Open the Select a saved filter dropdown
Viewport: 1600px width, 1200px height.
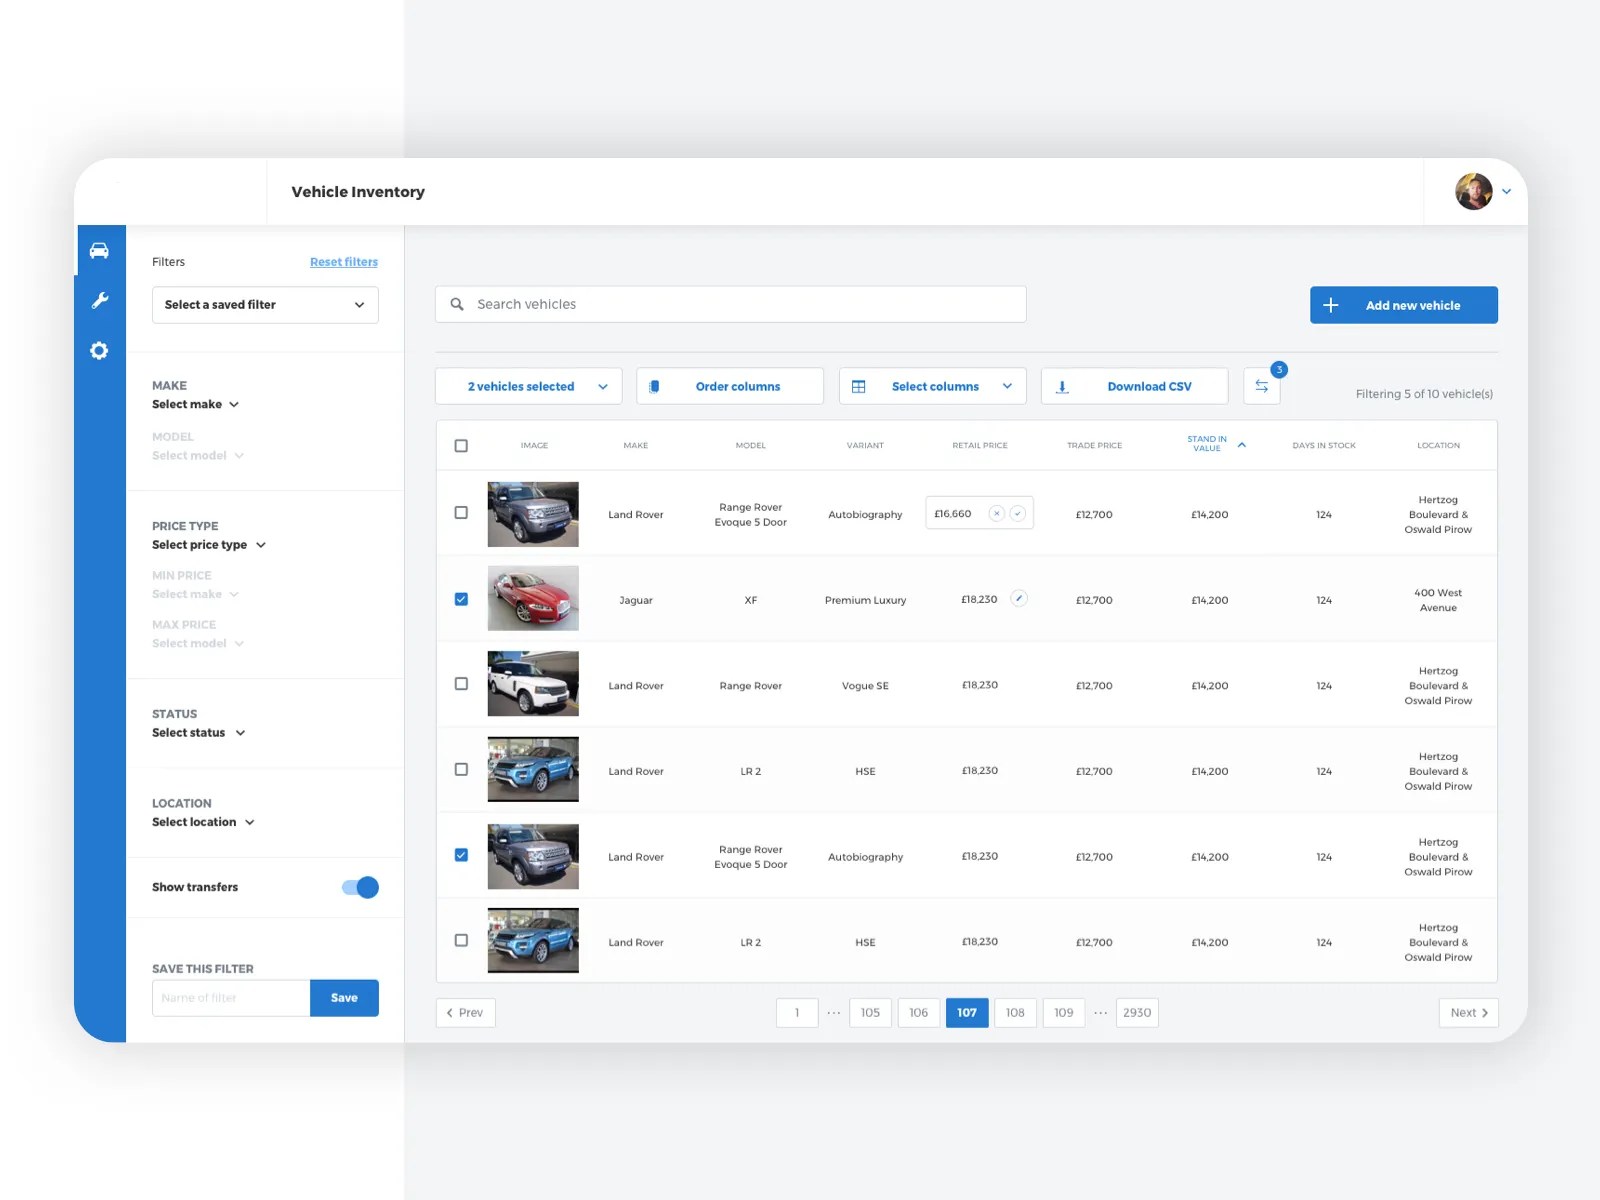tap(265, 305)
